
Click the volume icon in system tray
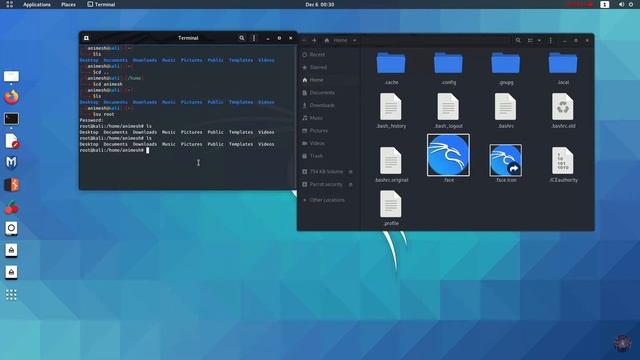[621, 4]
